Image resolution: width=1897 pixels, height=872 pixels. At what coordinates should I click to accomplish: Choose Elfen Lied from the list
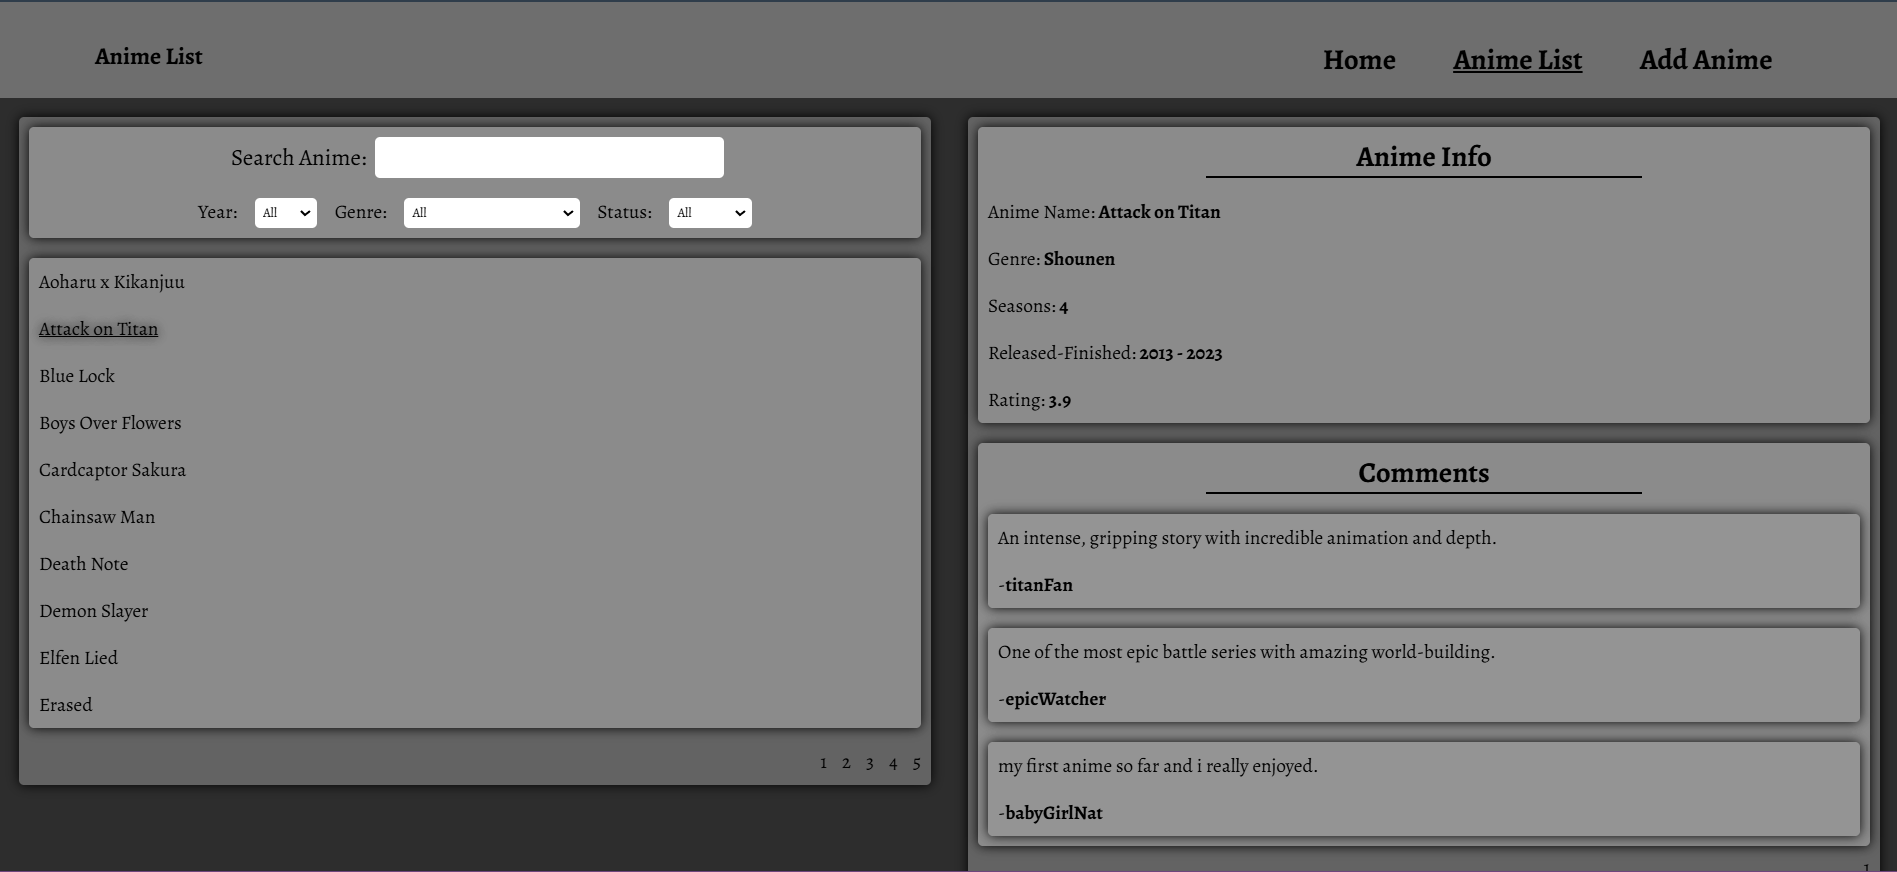click(78, 658)
